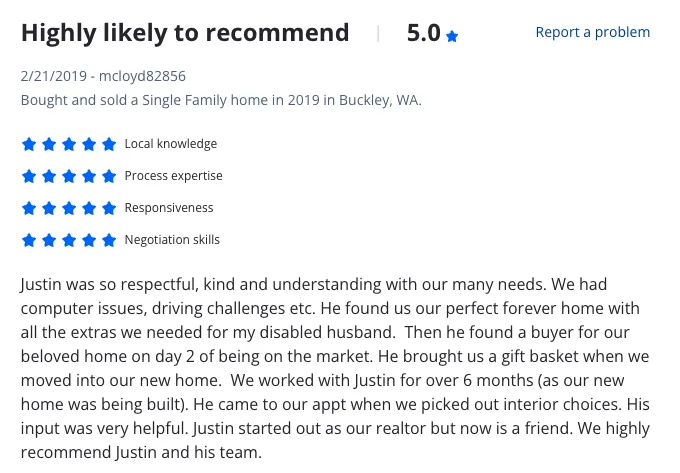Click the Responsiveness label
This screenshot has height=473, width=680.
(x=169, y=208)
